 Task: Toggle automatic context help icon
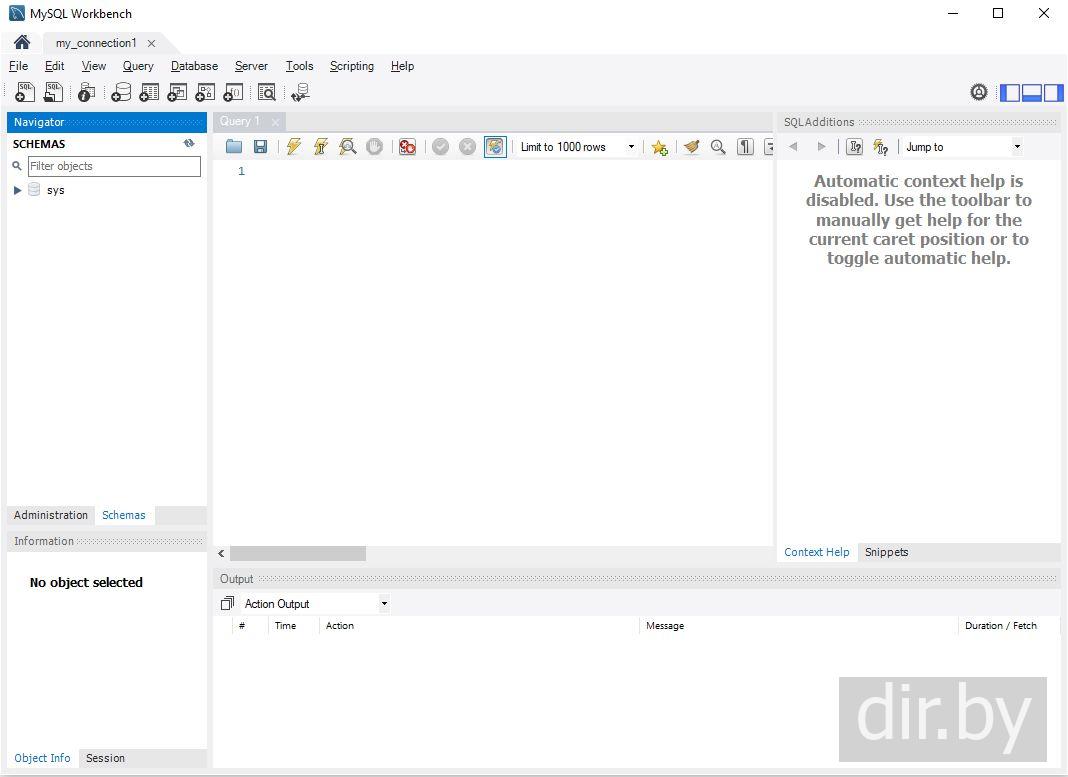click(x=880, y=147)
